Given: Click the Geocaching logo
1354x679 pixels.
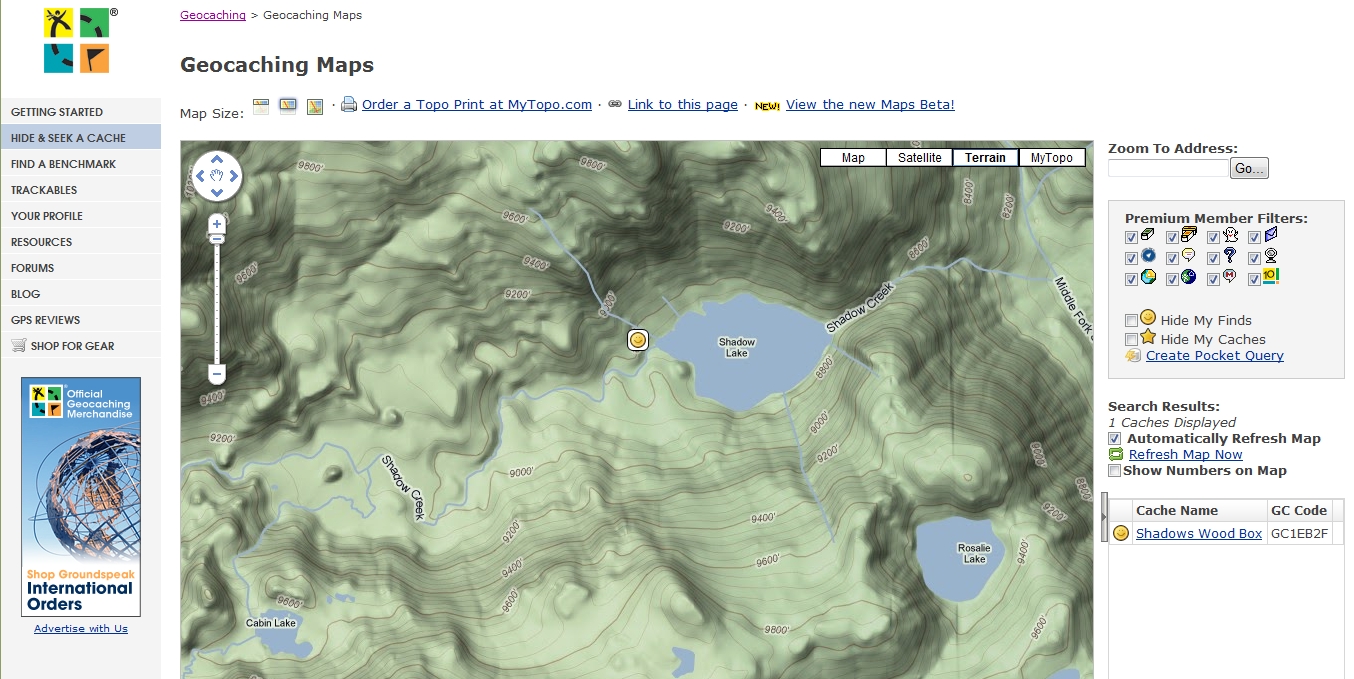Looking at the screenshot, I should (77, 41).
